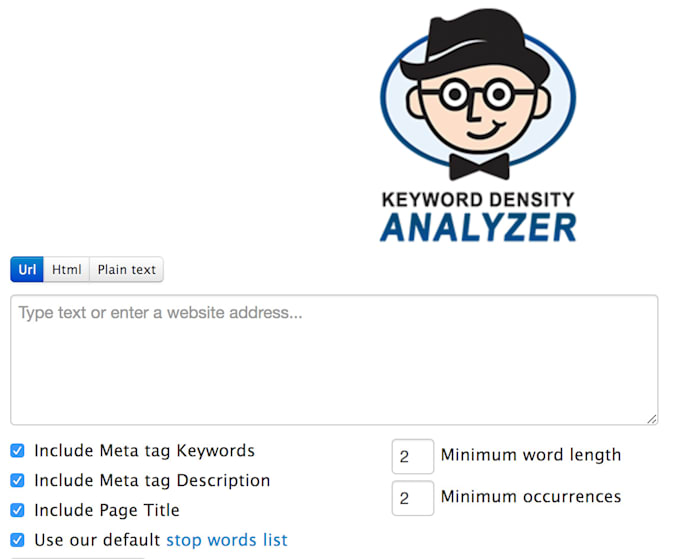Click the 'Use our default' label text
Viewport: 680px width, 559px height.
pyautogui.click(x=97, y=541)
